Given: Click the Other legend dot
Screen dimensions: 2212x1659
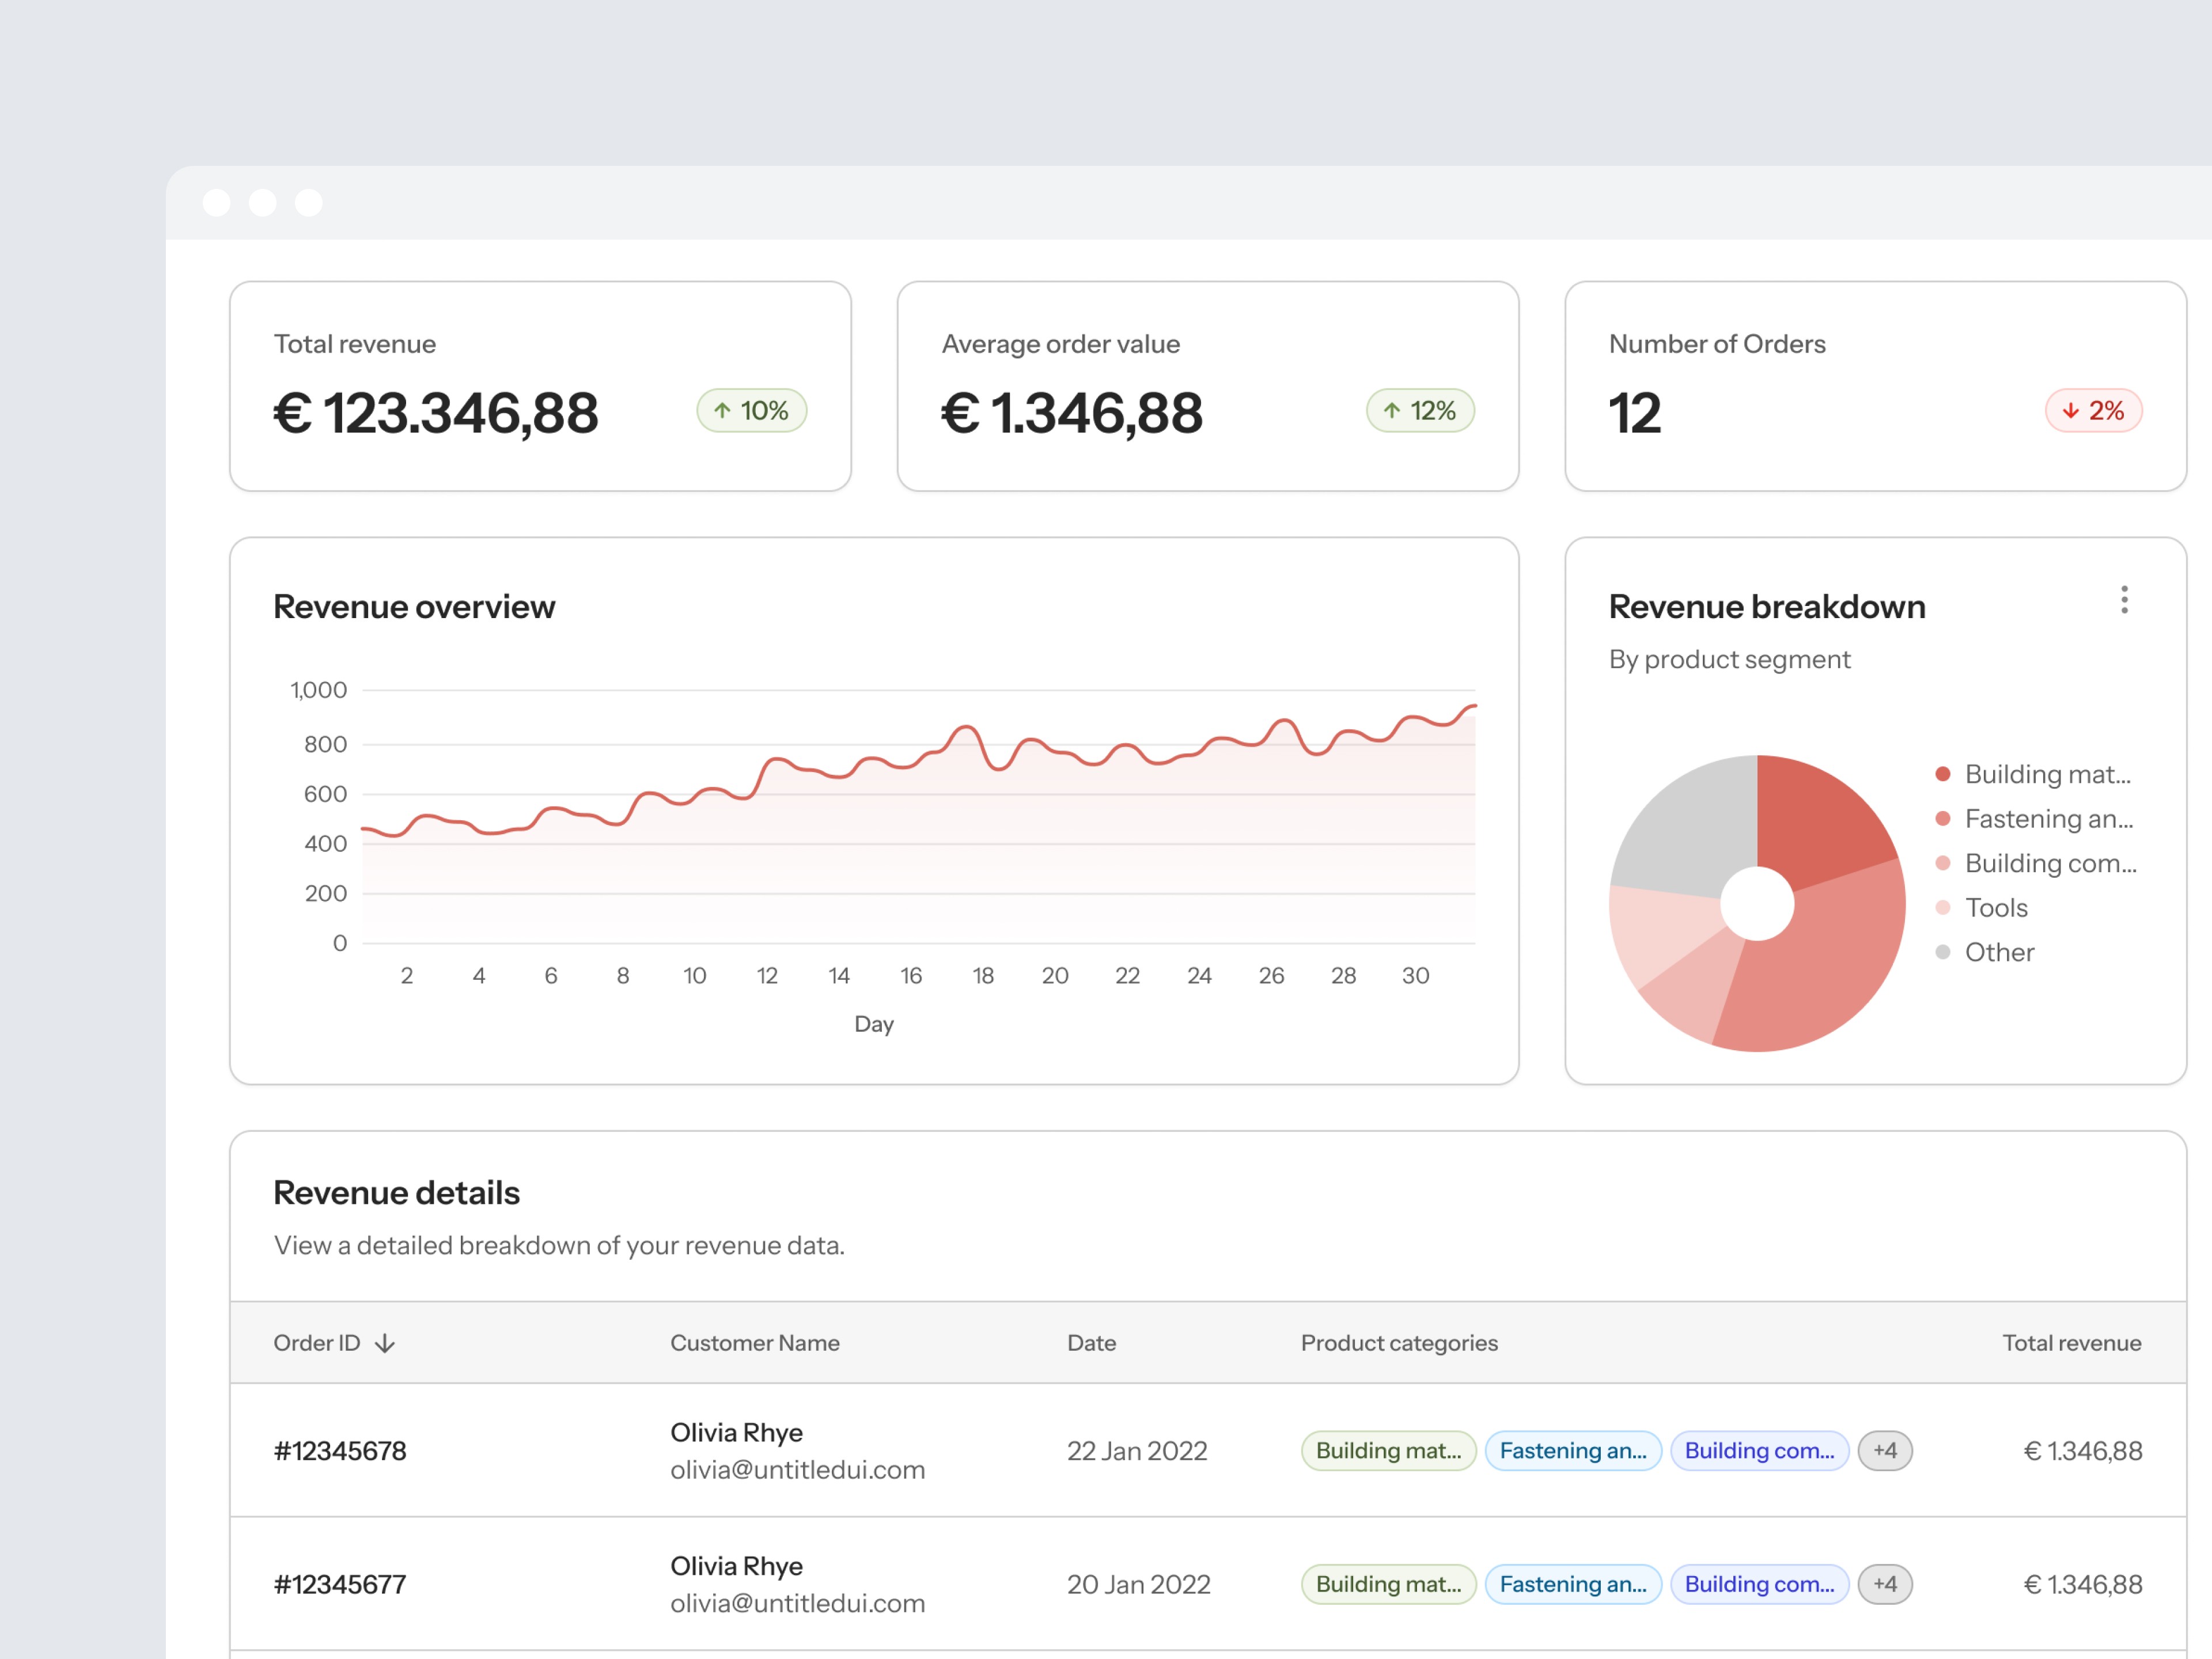Looking at the screenshot, I should coord(1943,952).
